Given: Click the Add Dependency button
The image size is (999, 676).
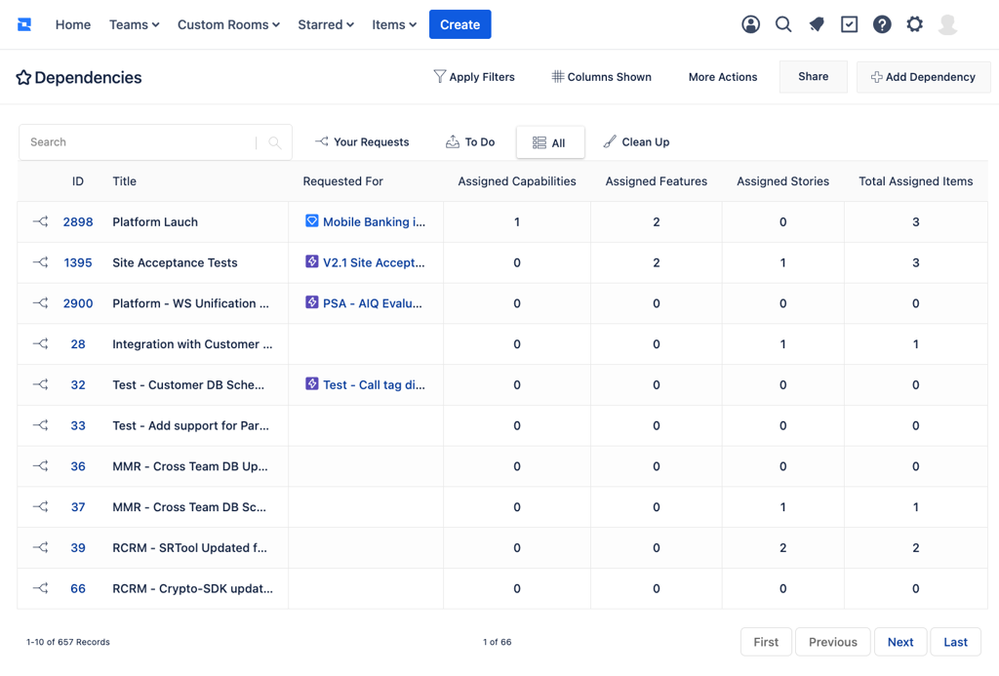Looking at the screenshot, I should click(922, 77).
